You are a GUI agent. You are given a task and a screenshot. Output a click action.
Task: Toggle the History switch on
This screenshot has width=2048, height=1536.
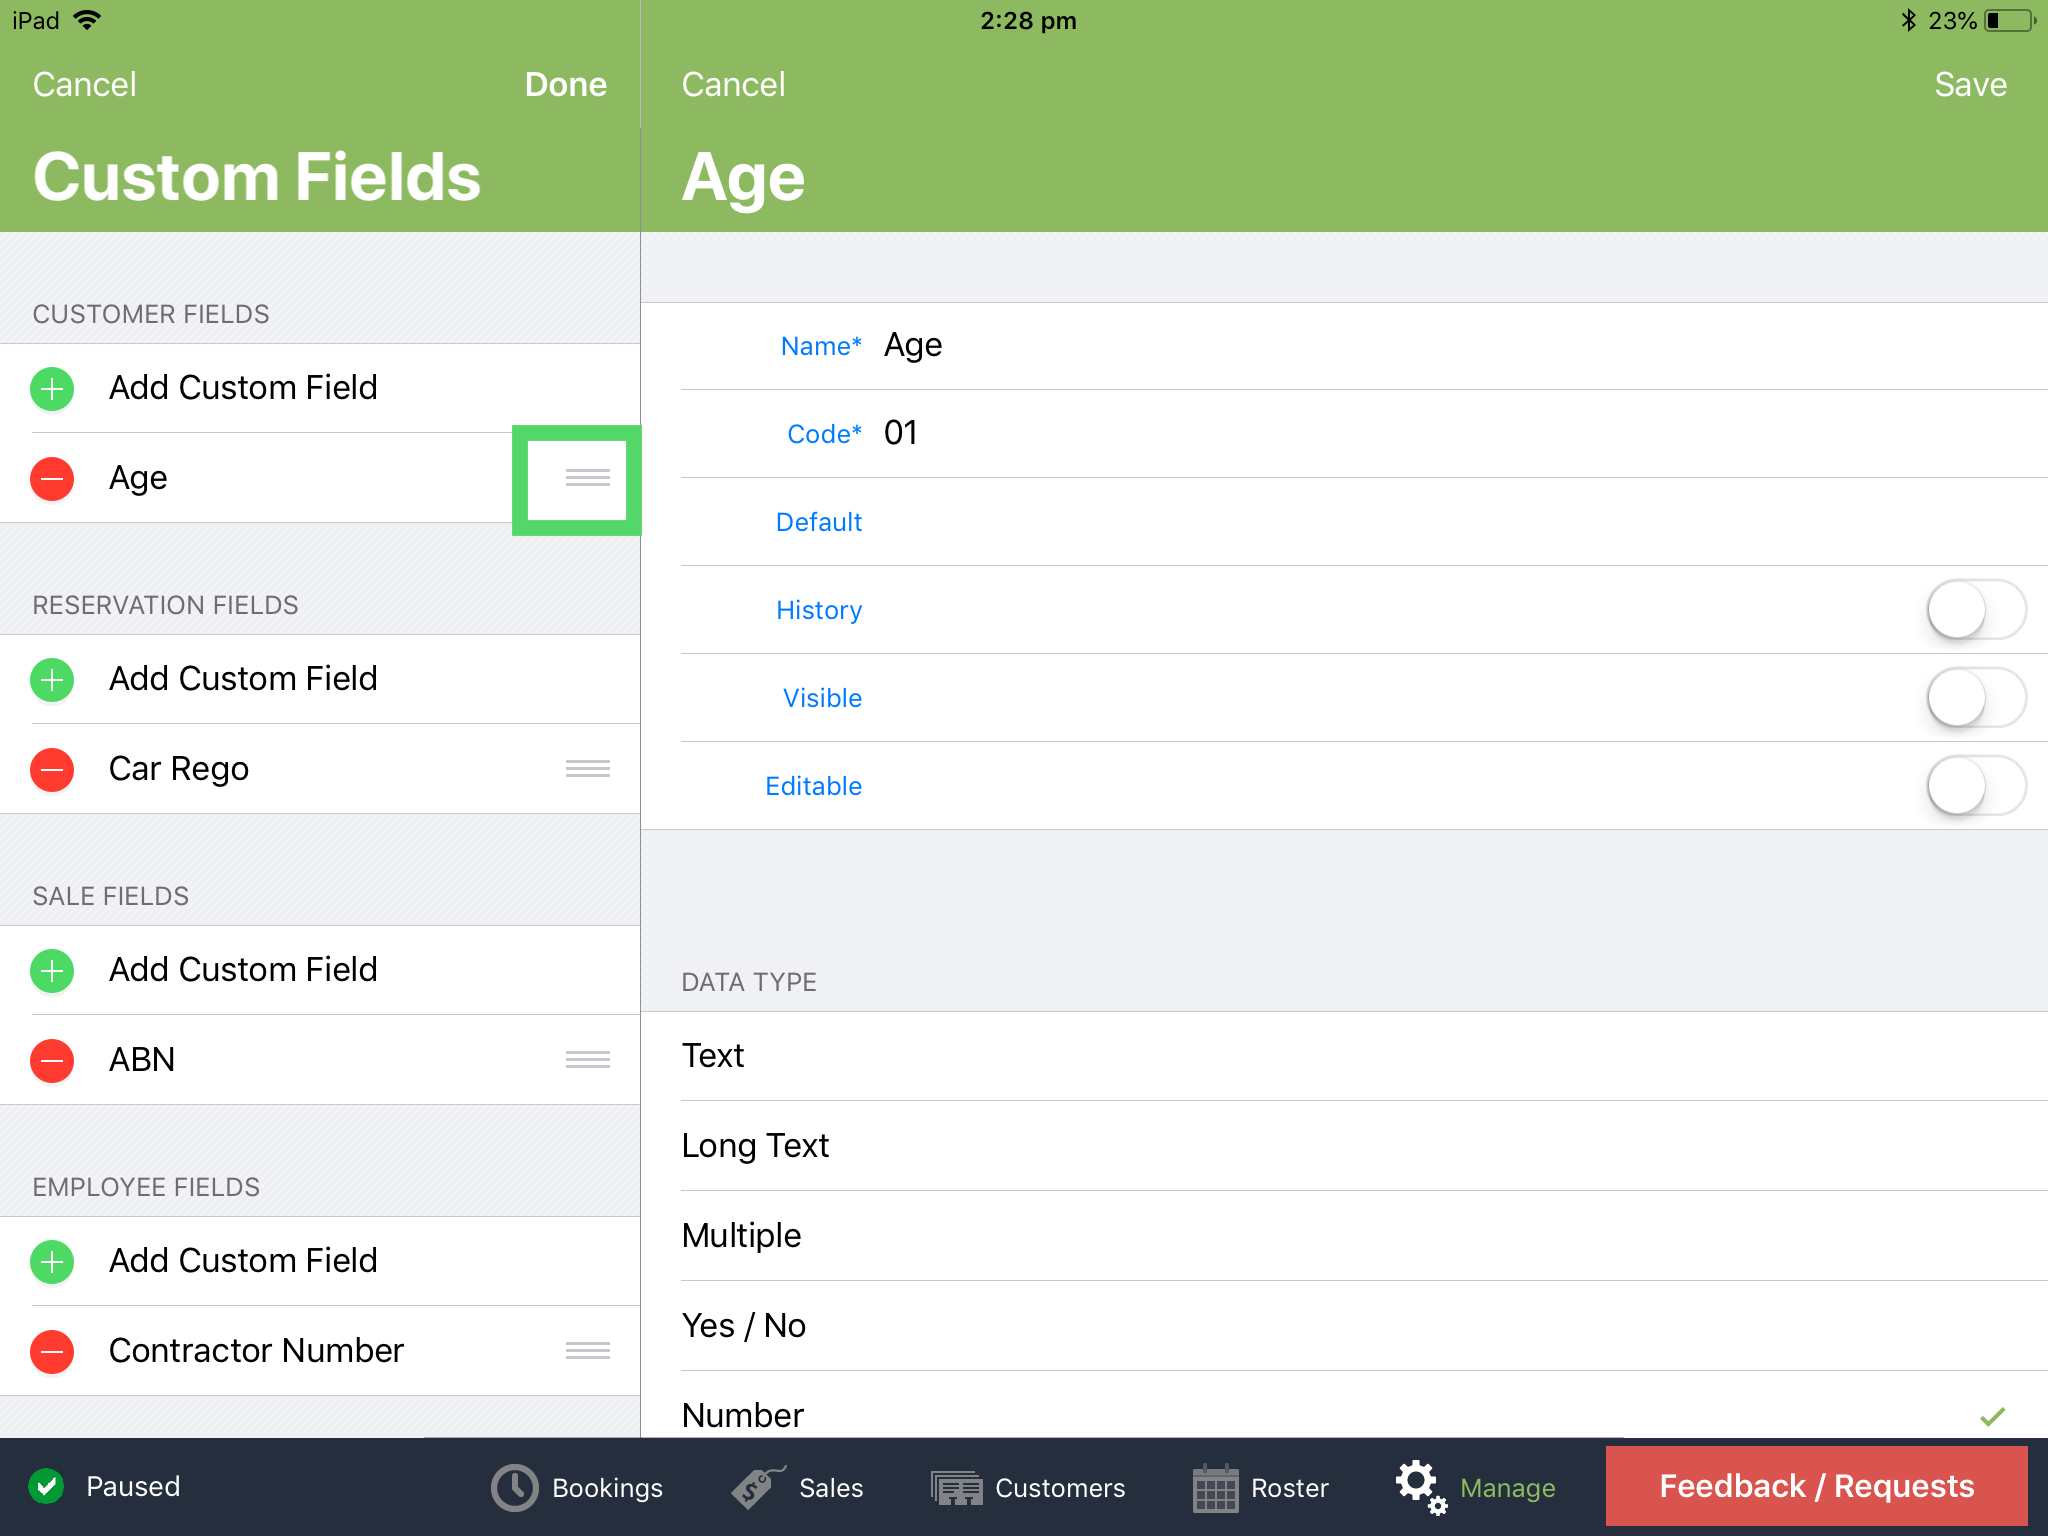coord(1976,610)
